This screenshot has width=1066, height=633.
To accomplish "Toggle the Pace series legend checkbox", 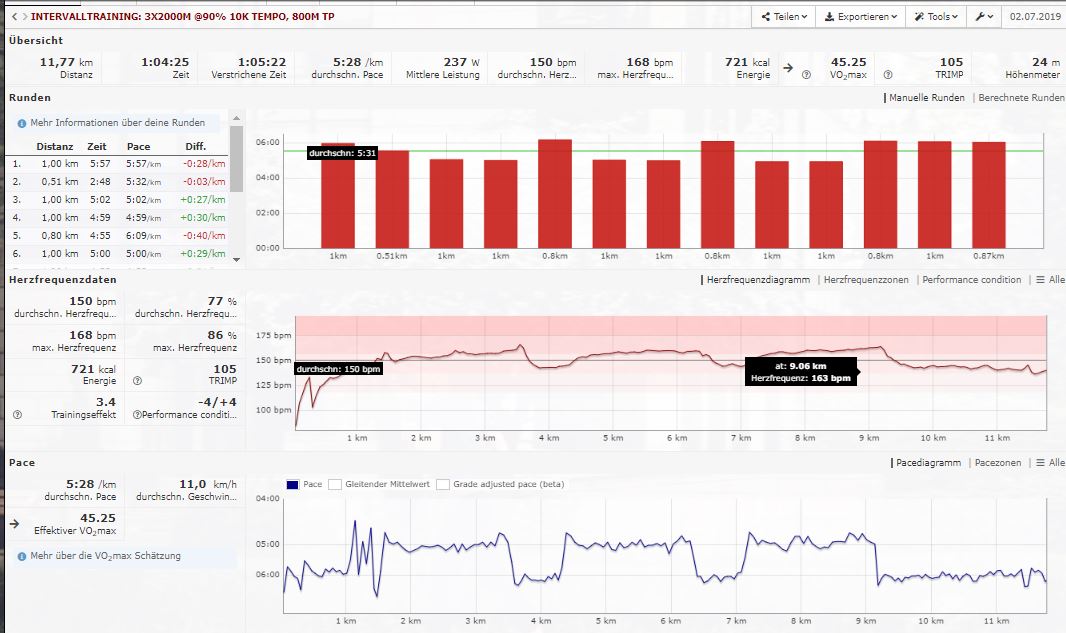I will click(x=291, y=484).
